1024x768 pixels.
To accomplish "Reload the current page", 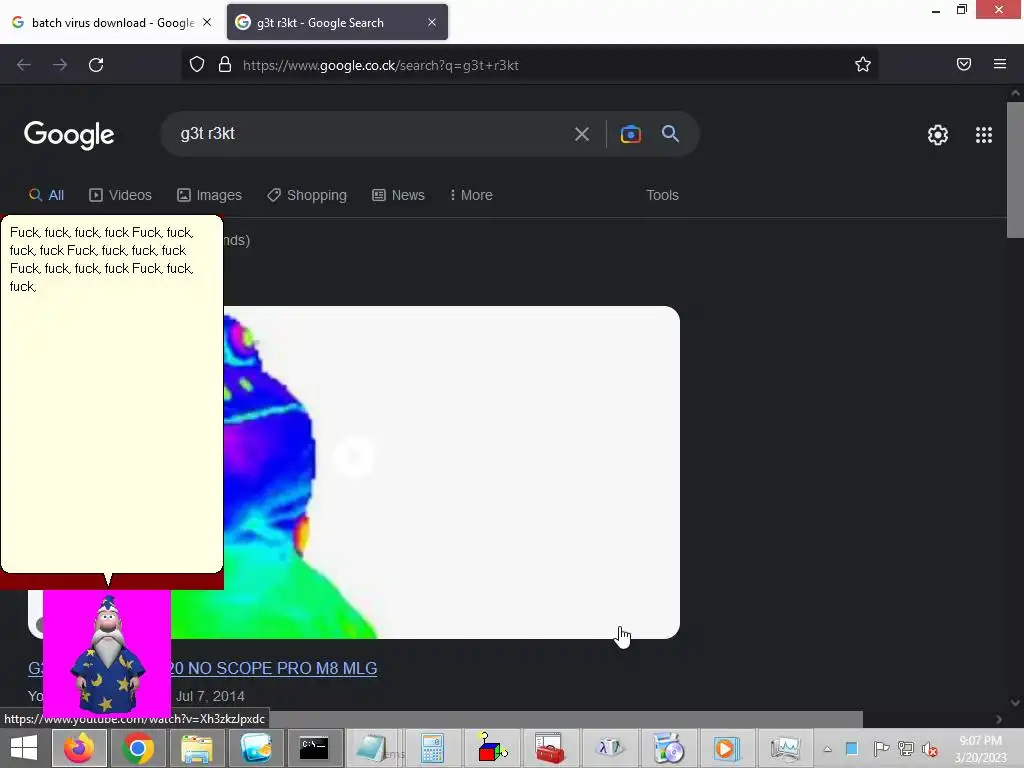I will [96, 65].
